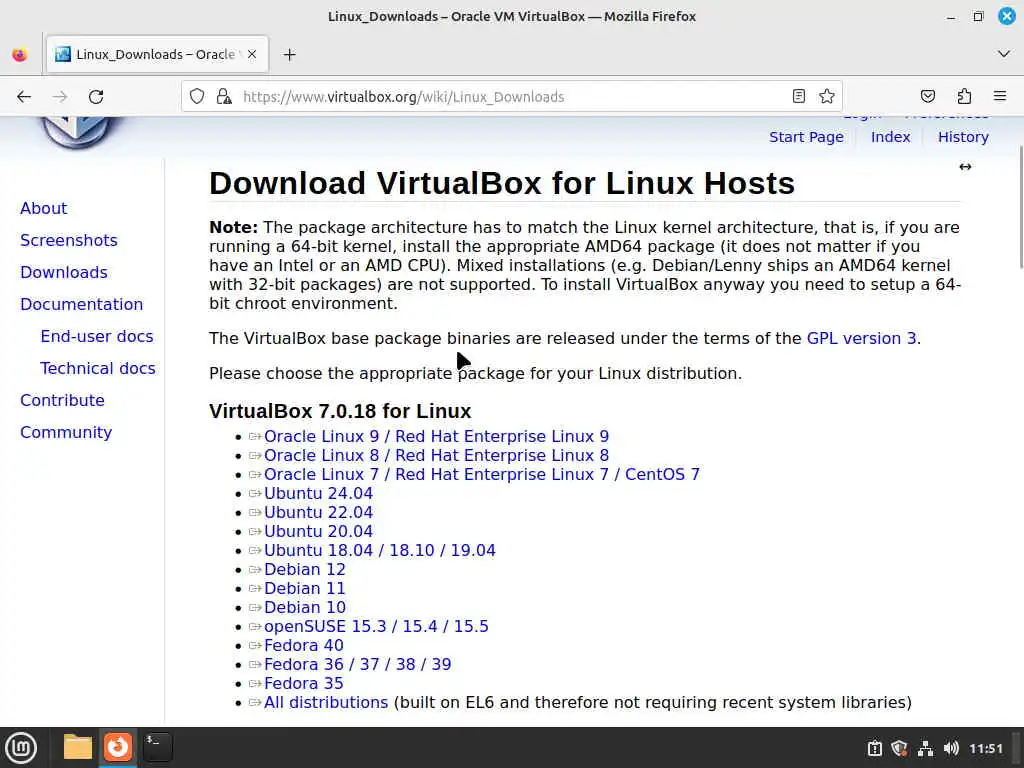Close the Linux_Downloads tab
The width and height of the screenshot is (1024, 768).
(x=252, y=55)
